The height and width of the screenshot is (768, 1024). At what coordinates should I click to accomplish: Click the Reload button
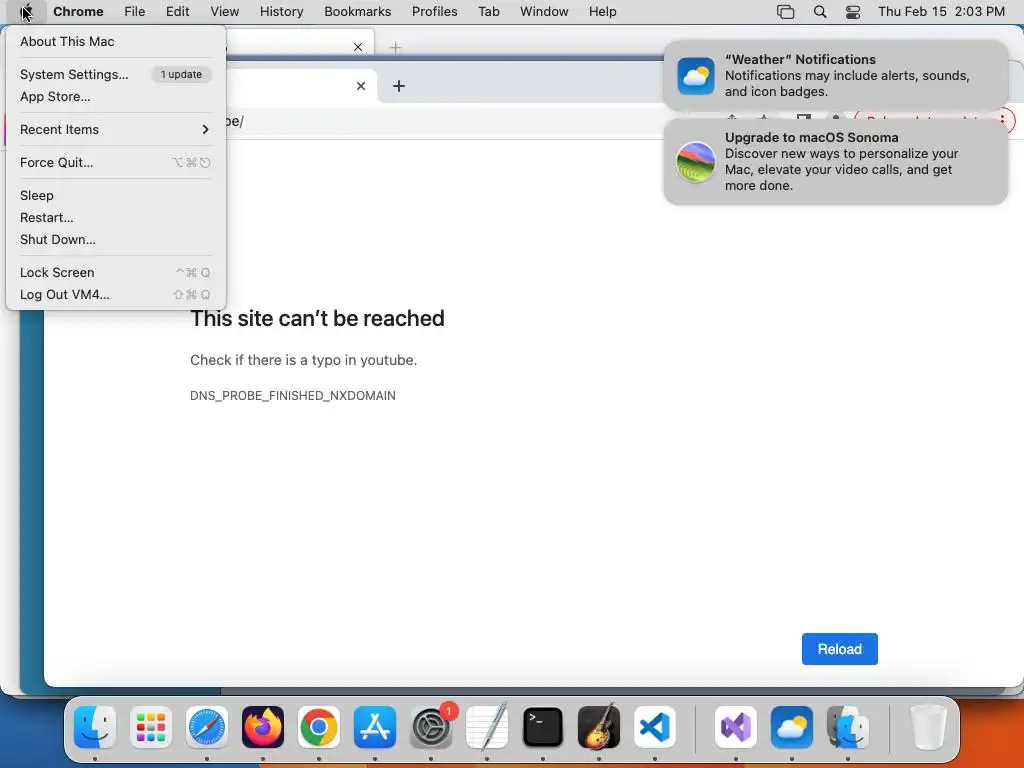point(839,649)
